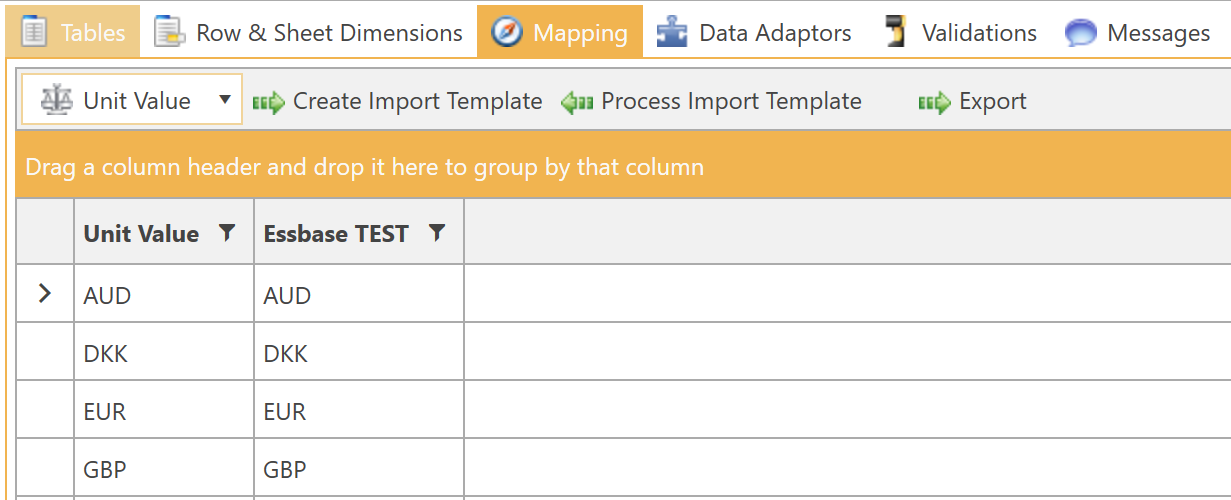The height and width of the screenshot is (500, 1231).
Task: Click the Mapping compass icon
Action: (507, 33)
